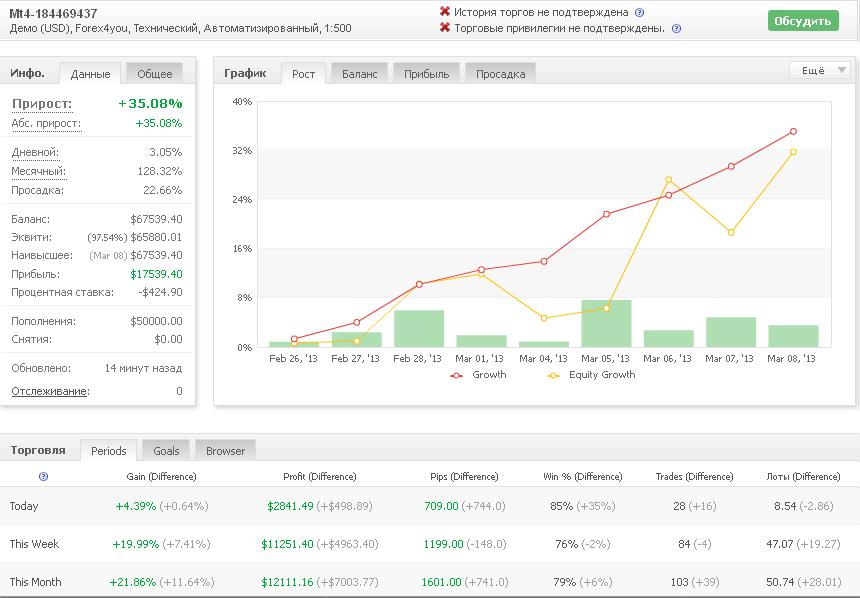This screenshot has height=598, width=860.
Task: Click the monthly value '128.32%'
Action: [x=160, y=171]
